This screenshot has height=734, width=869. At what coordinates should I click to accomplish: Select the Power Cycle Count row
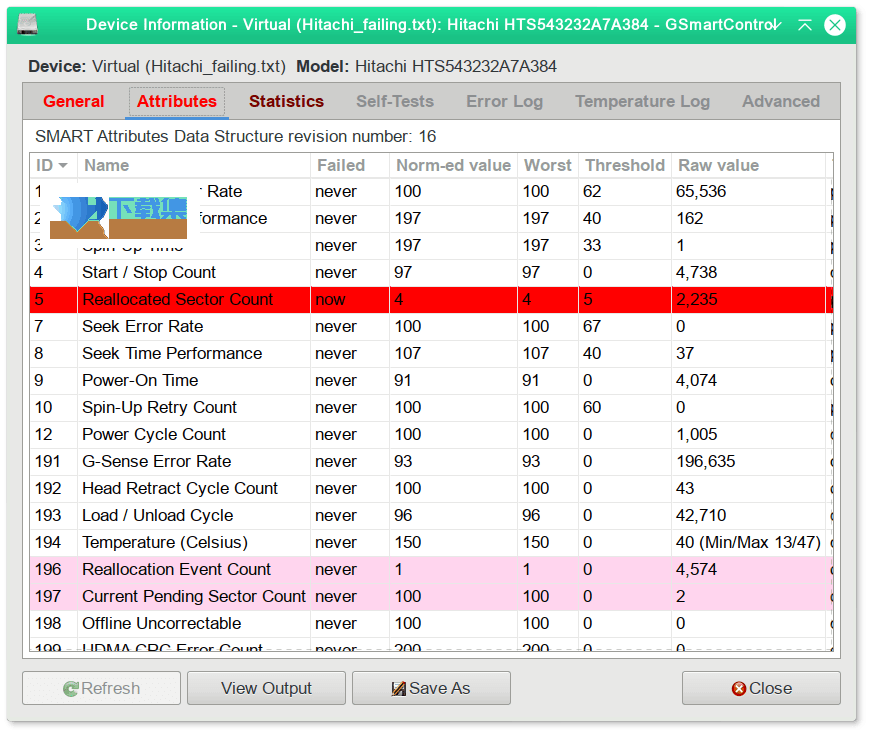(431, 435)
